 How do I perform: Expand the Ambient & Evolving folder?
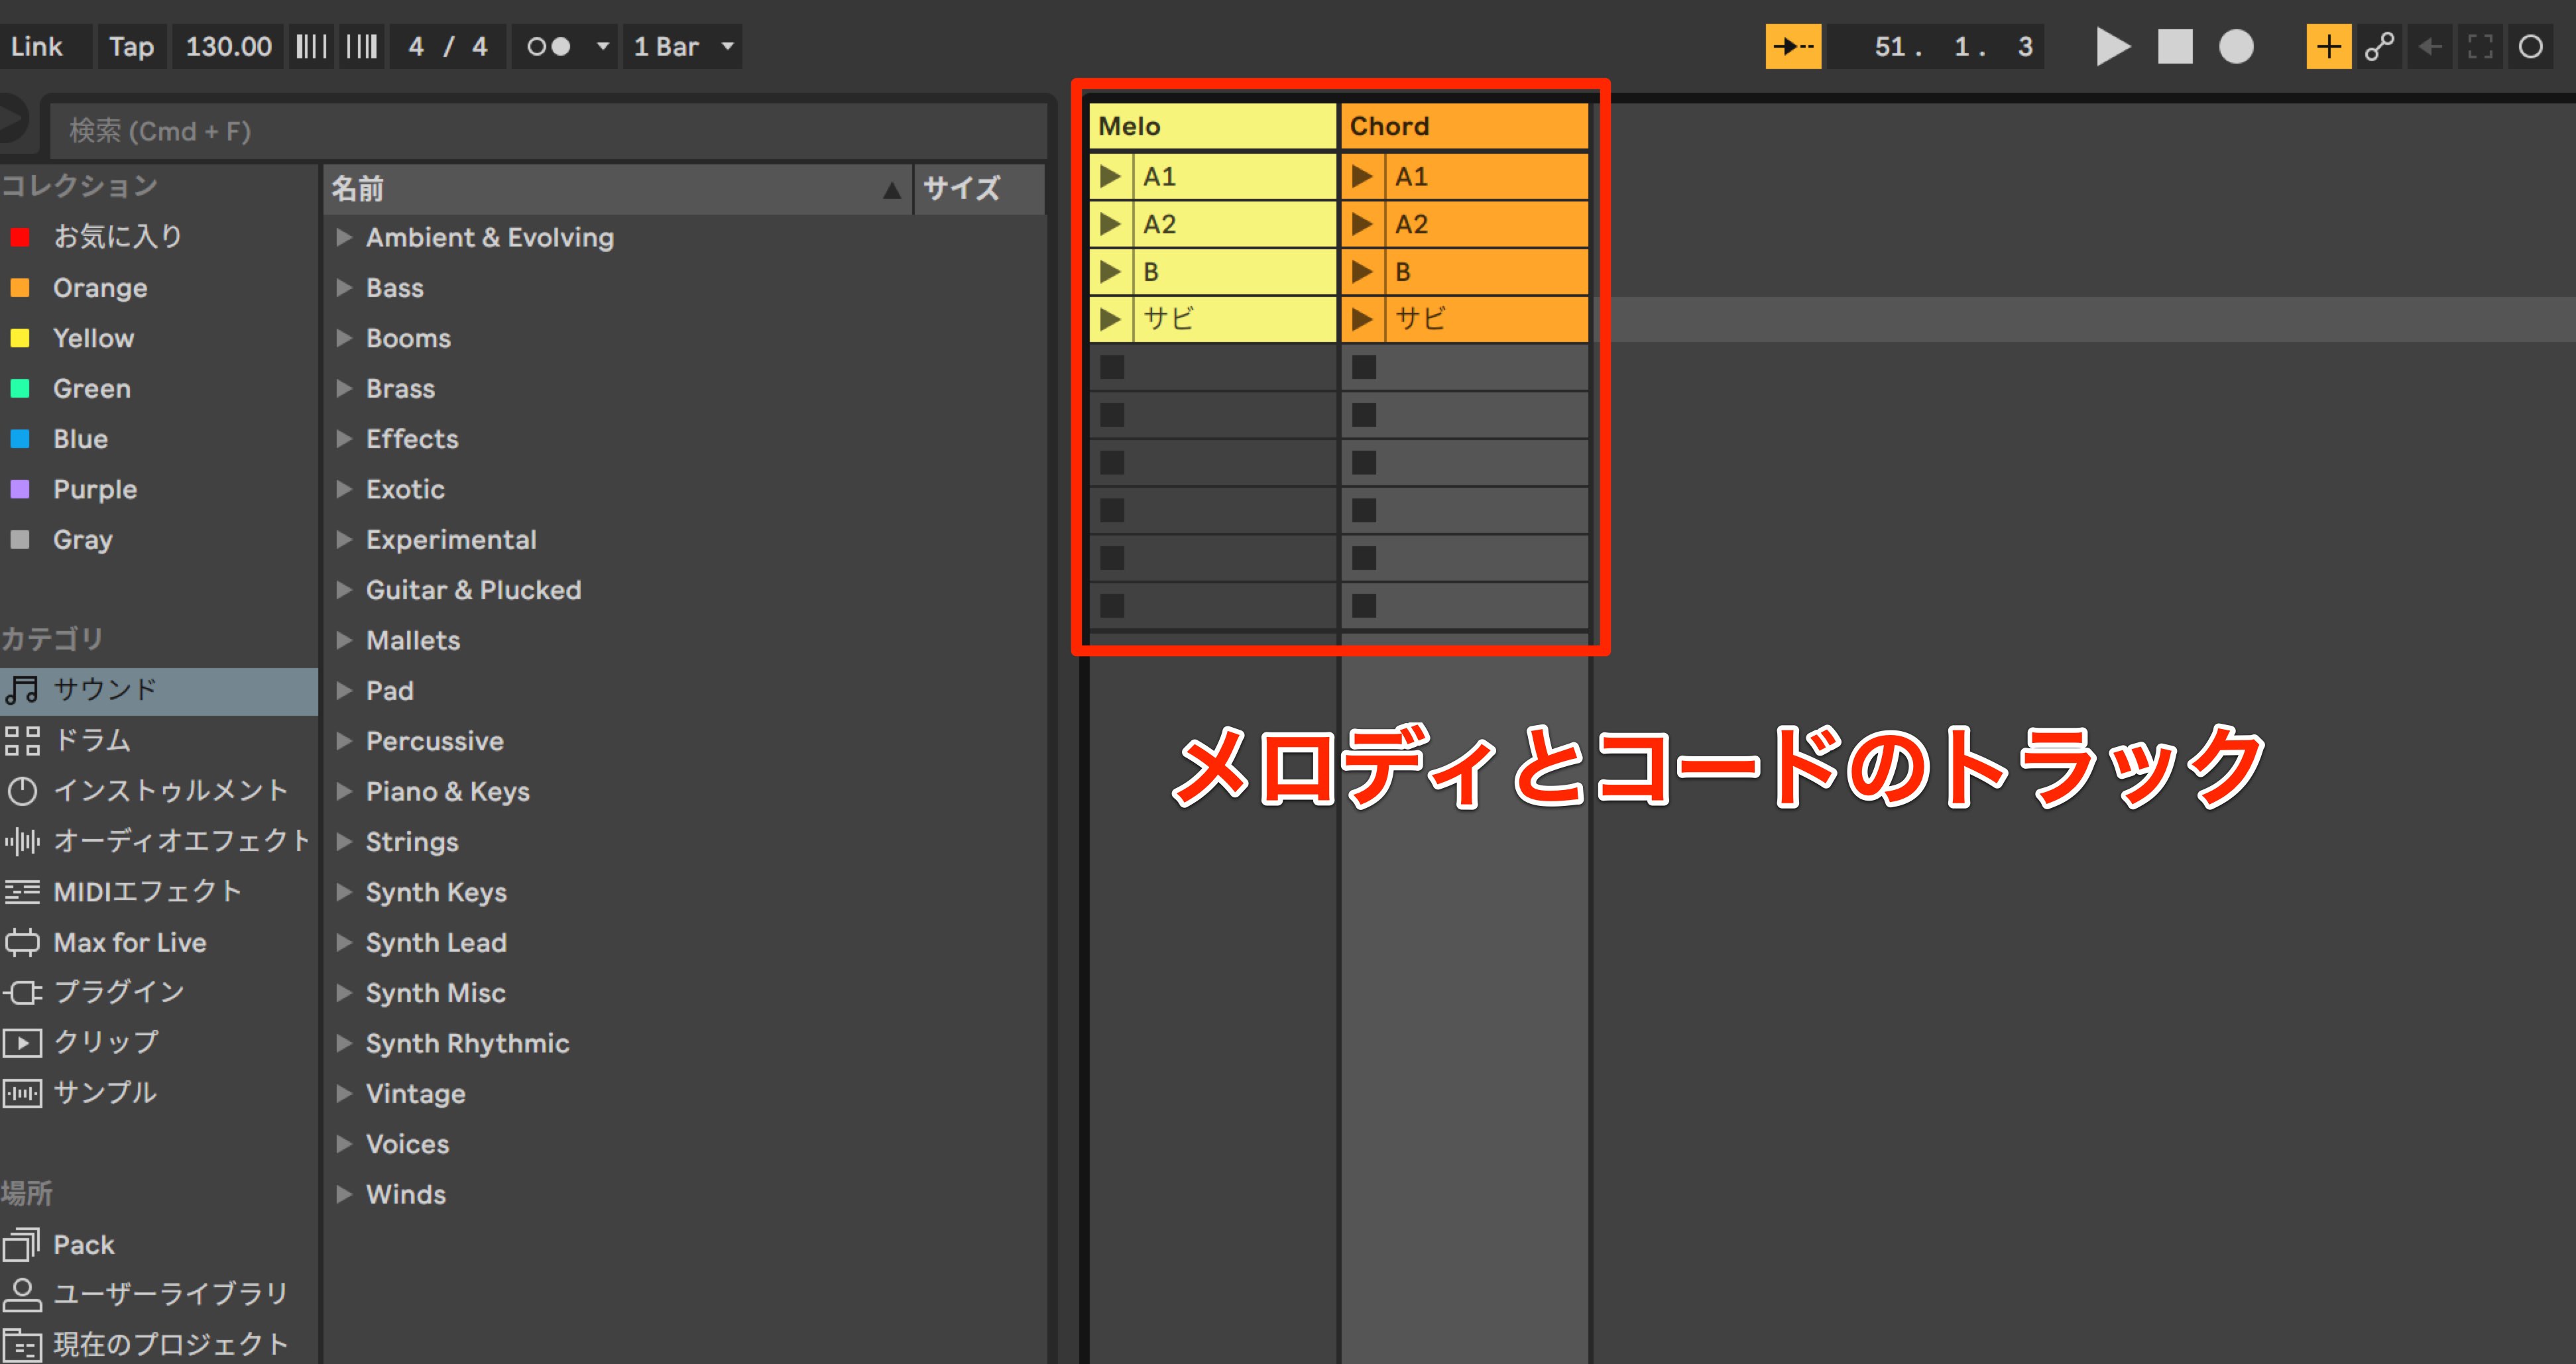click(x=343, y=237)
